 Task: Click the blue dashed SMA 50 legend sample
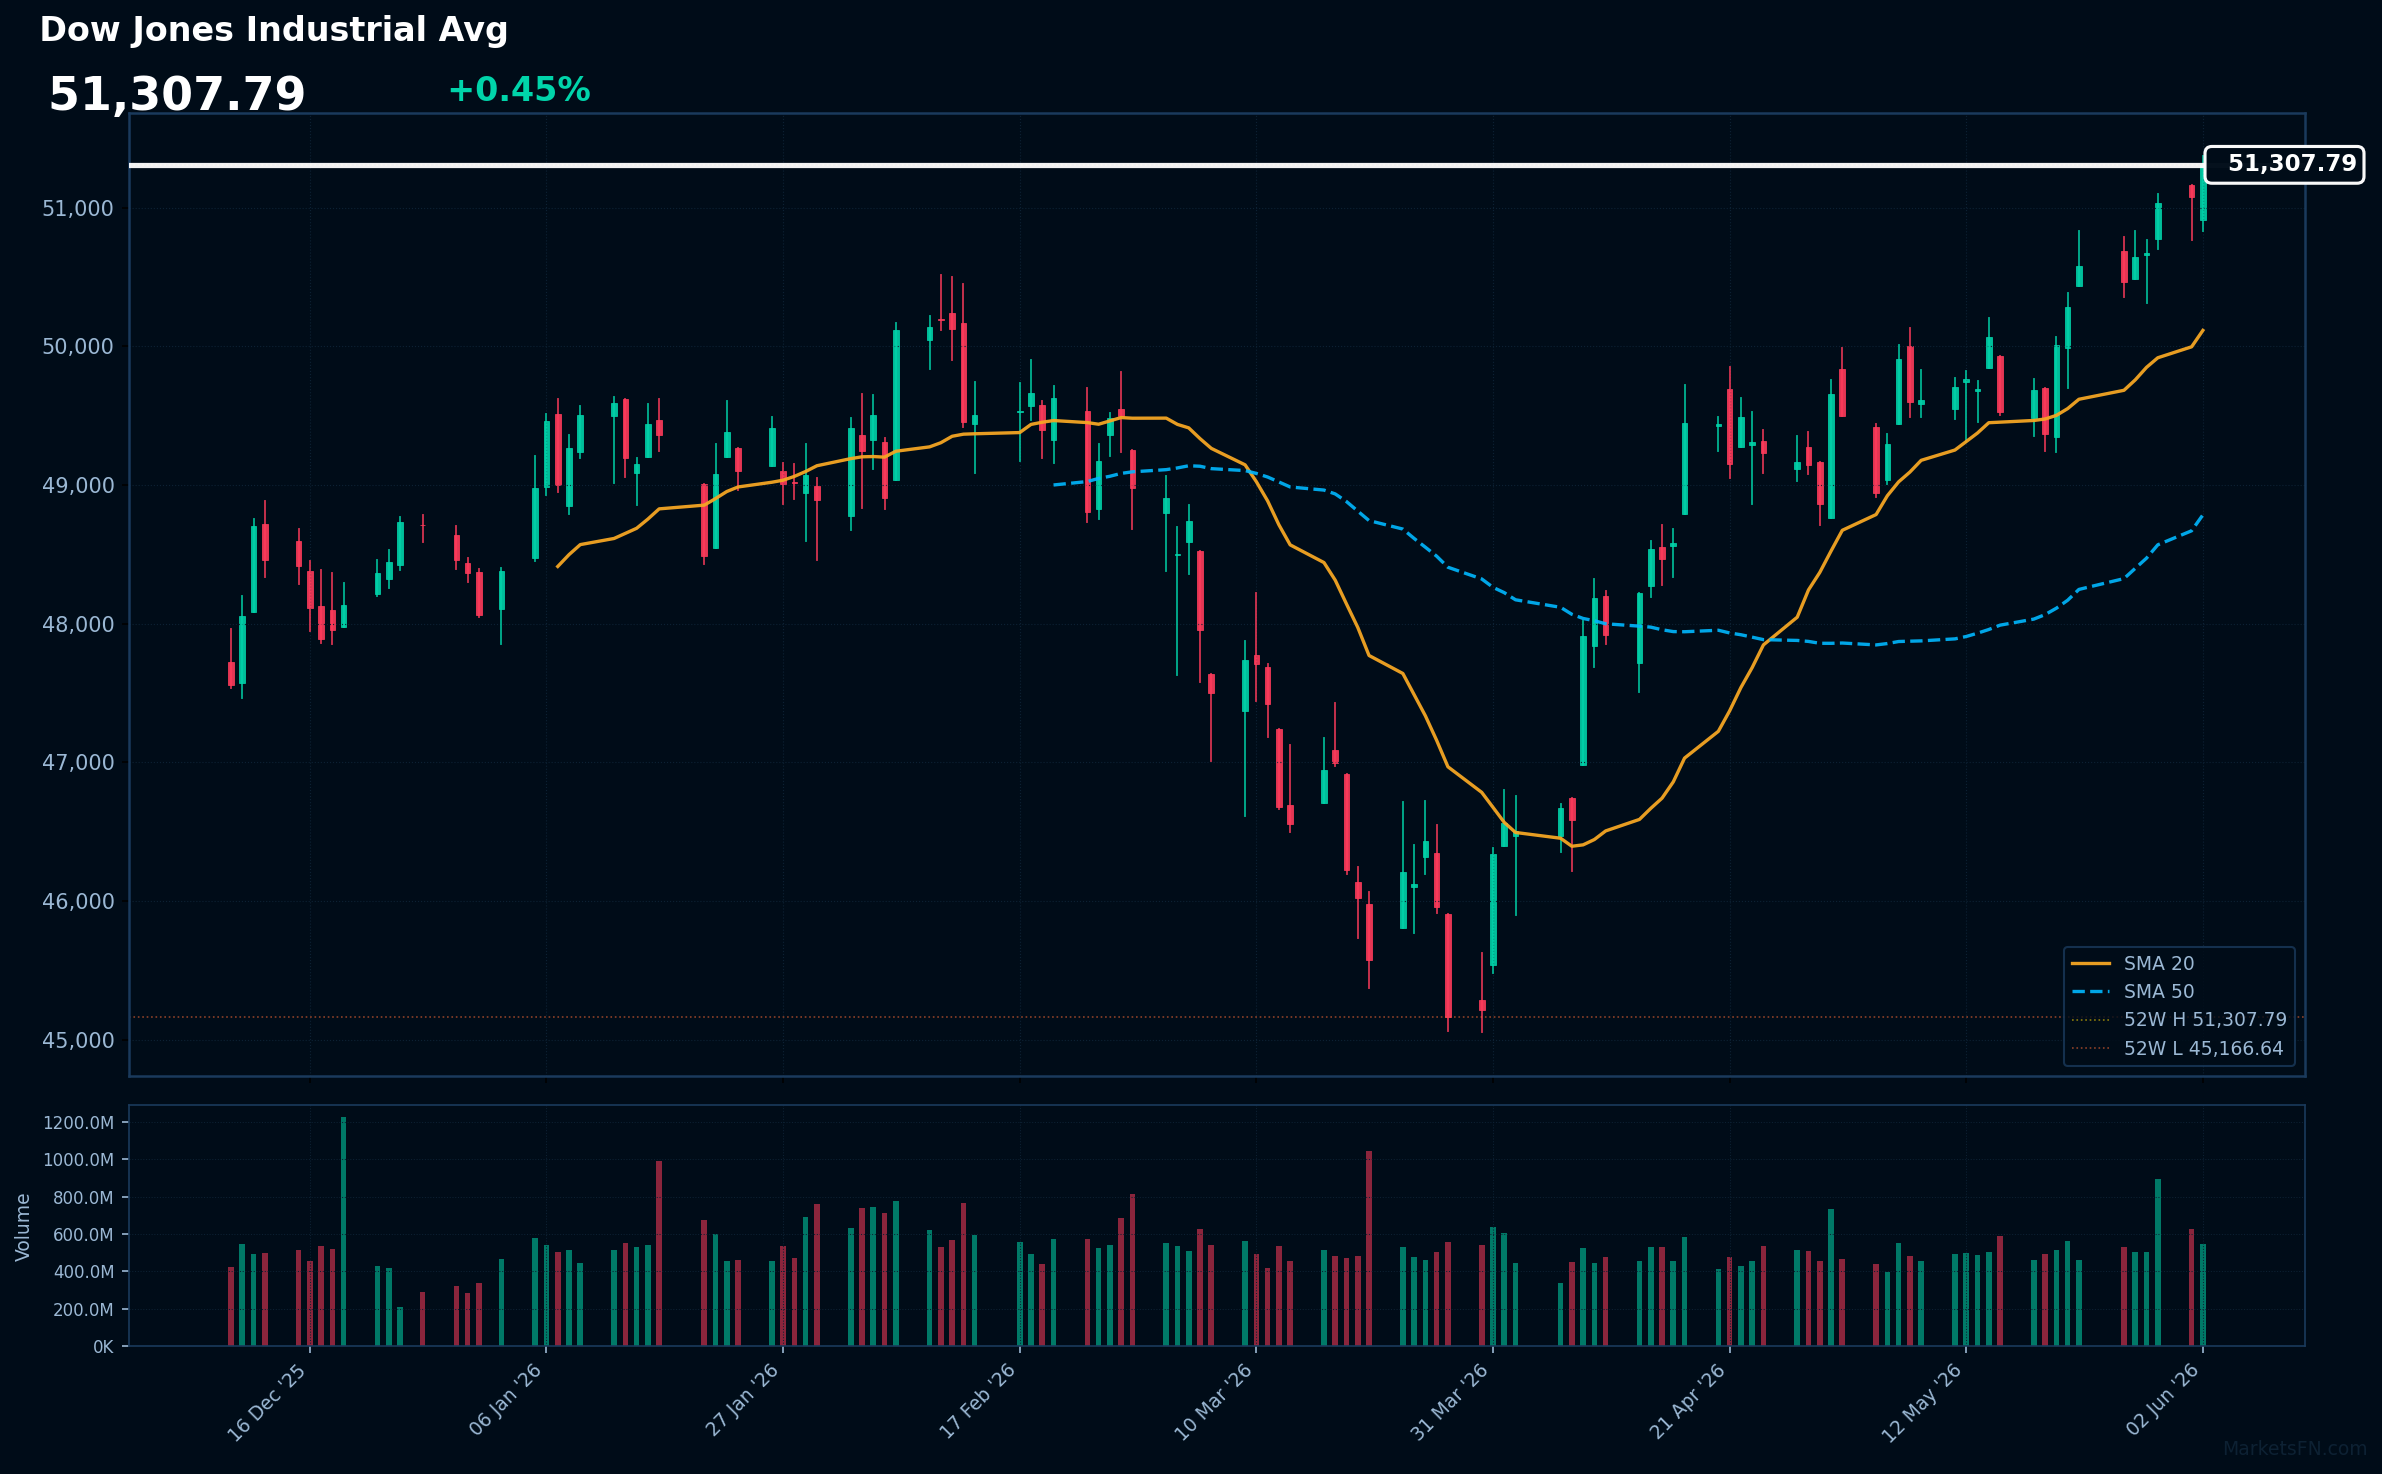2091,992
